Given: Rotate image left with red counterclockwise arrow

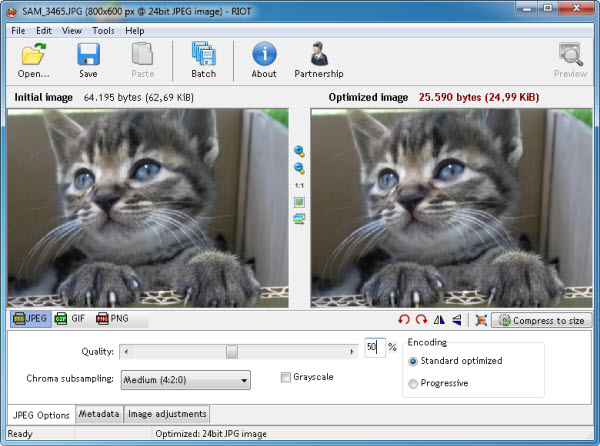Looking at the screenshot, I should tap(404, 320).
